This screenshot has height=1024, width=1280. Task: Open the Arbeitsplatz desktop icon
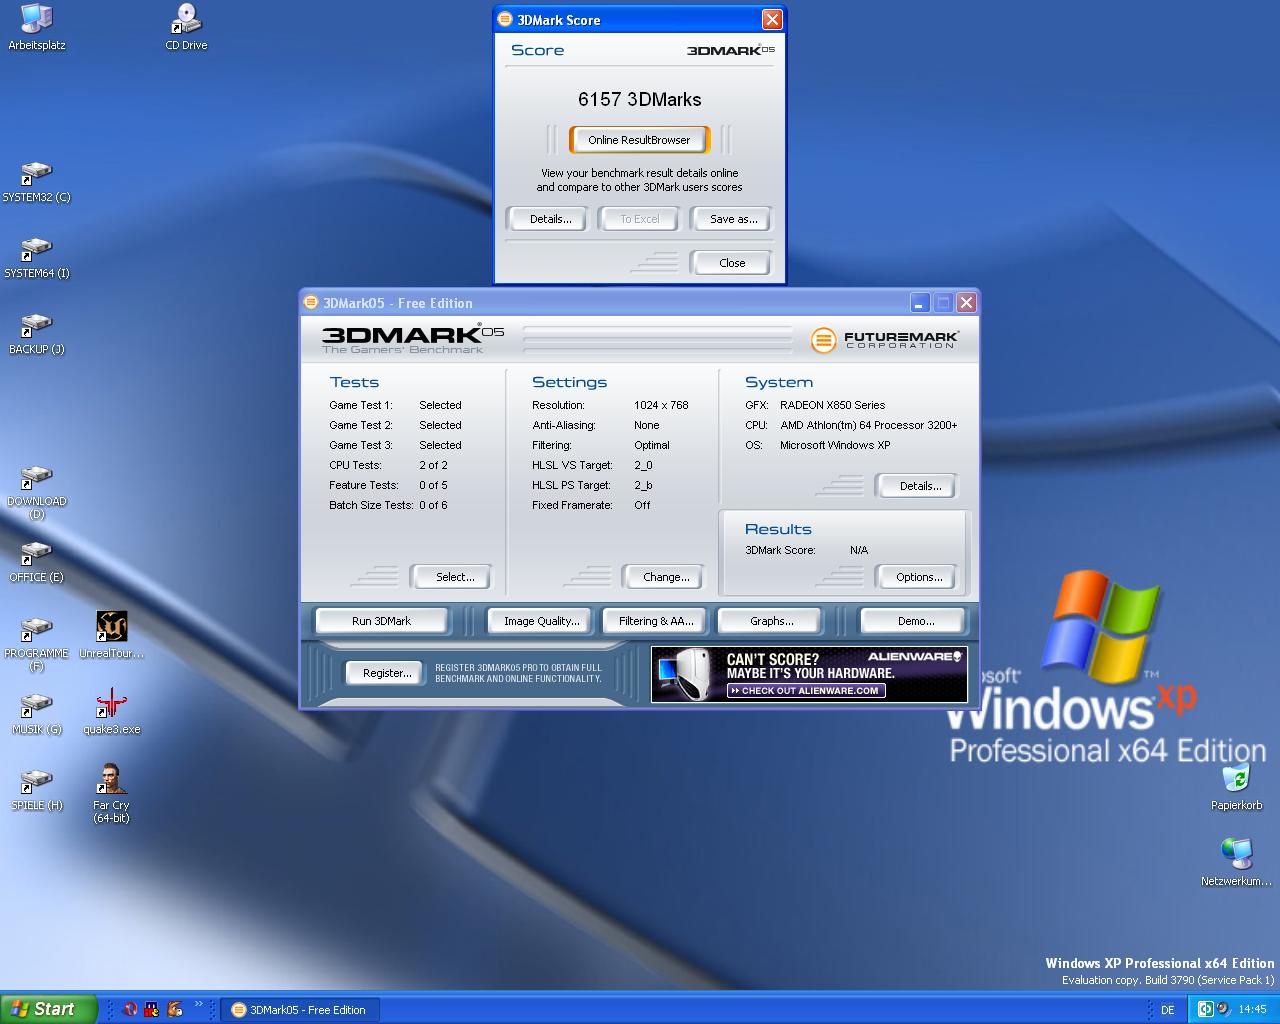click(x=37, y=27)
